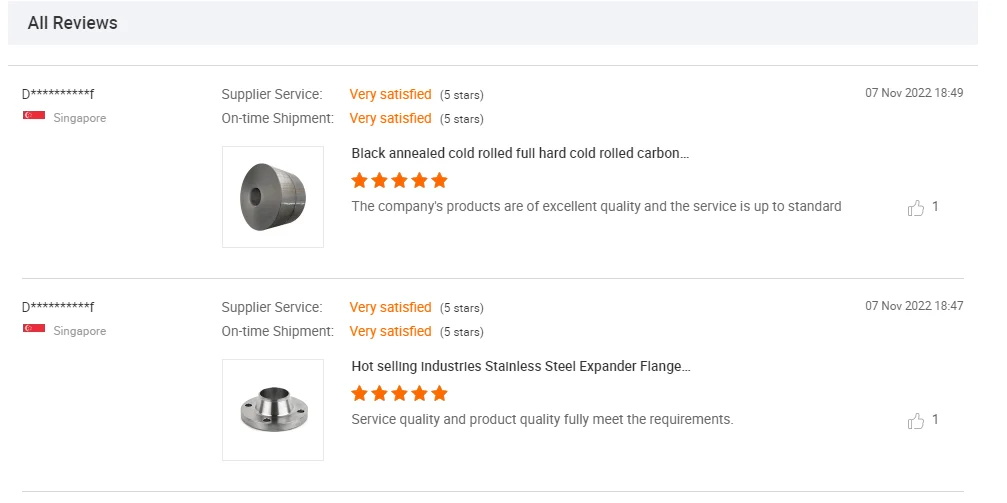Select the All Reviews heading
The width and height of the screenshot is (1007, 503).
[x=72, y=23]
